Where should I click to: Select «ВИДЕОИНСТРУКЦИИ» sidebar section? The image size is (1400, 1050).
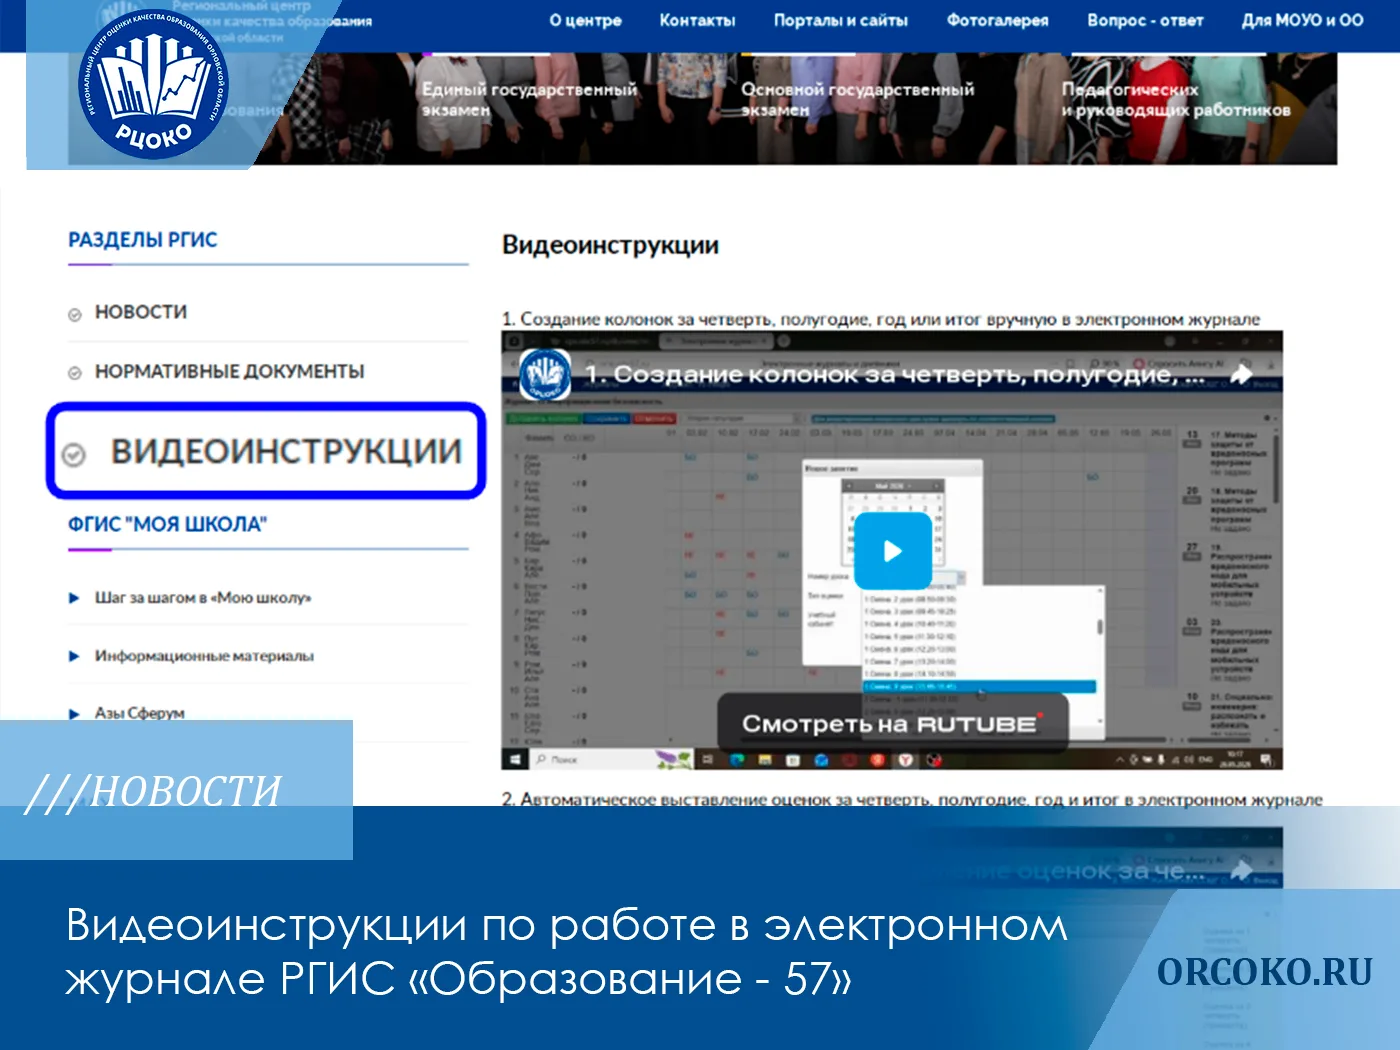pyautogui.click(x=266, y=451)
